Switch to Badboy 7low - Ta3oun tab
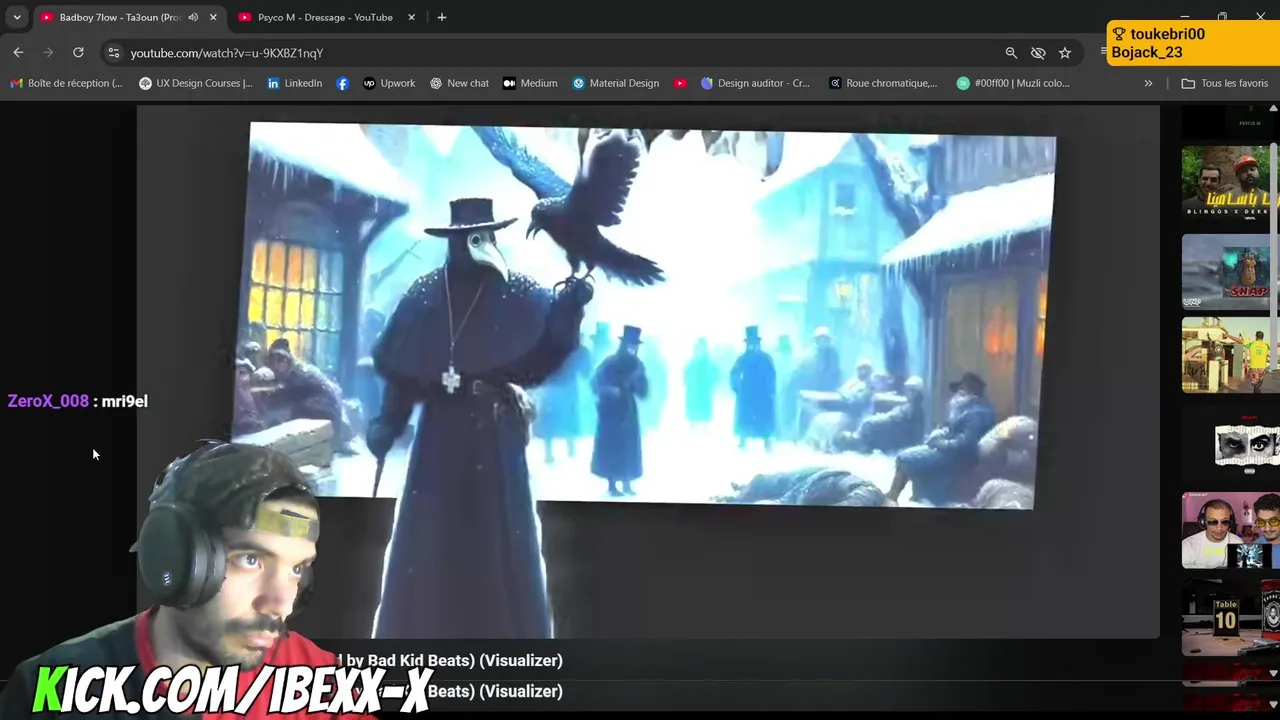Viewport: 1280px width, 720px height. point(119,17)
